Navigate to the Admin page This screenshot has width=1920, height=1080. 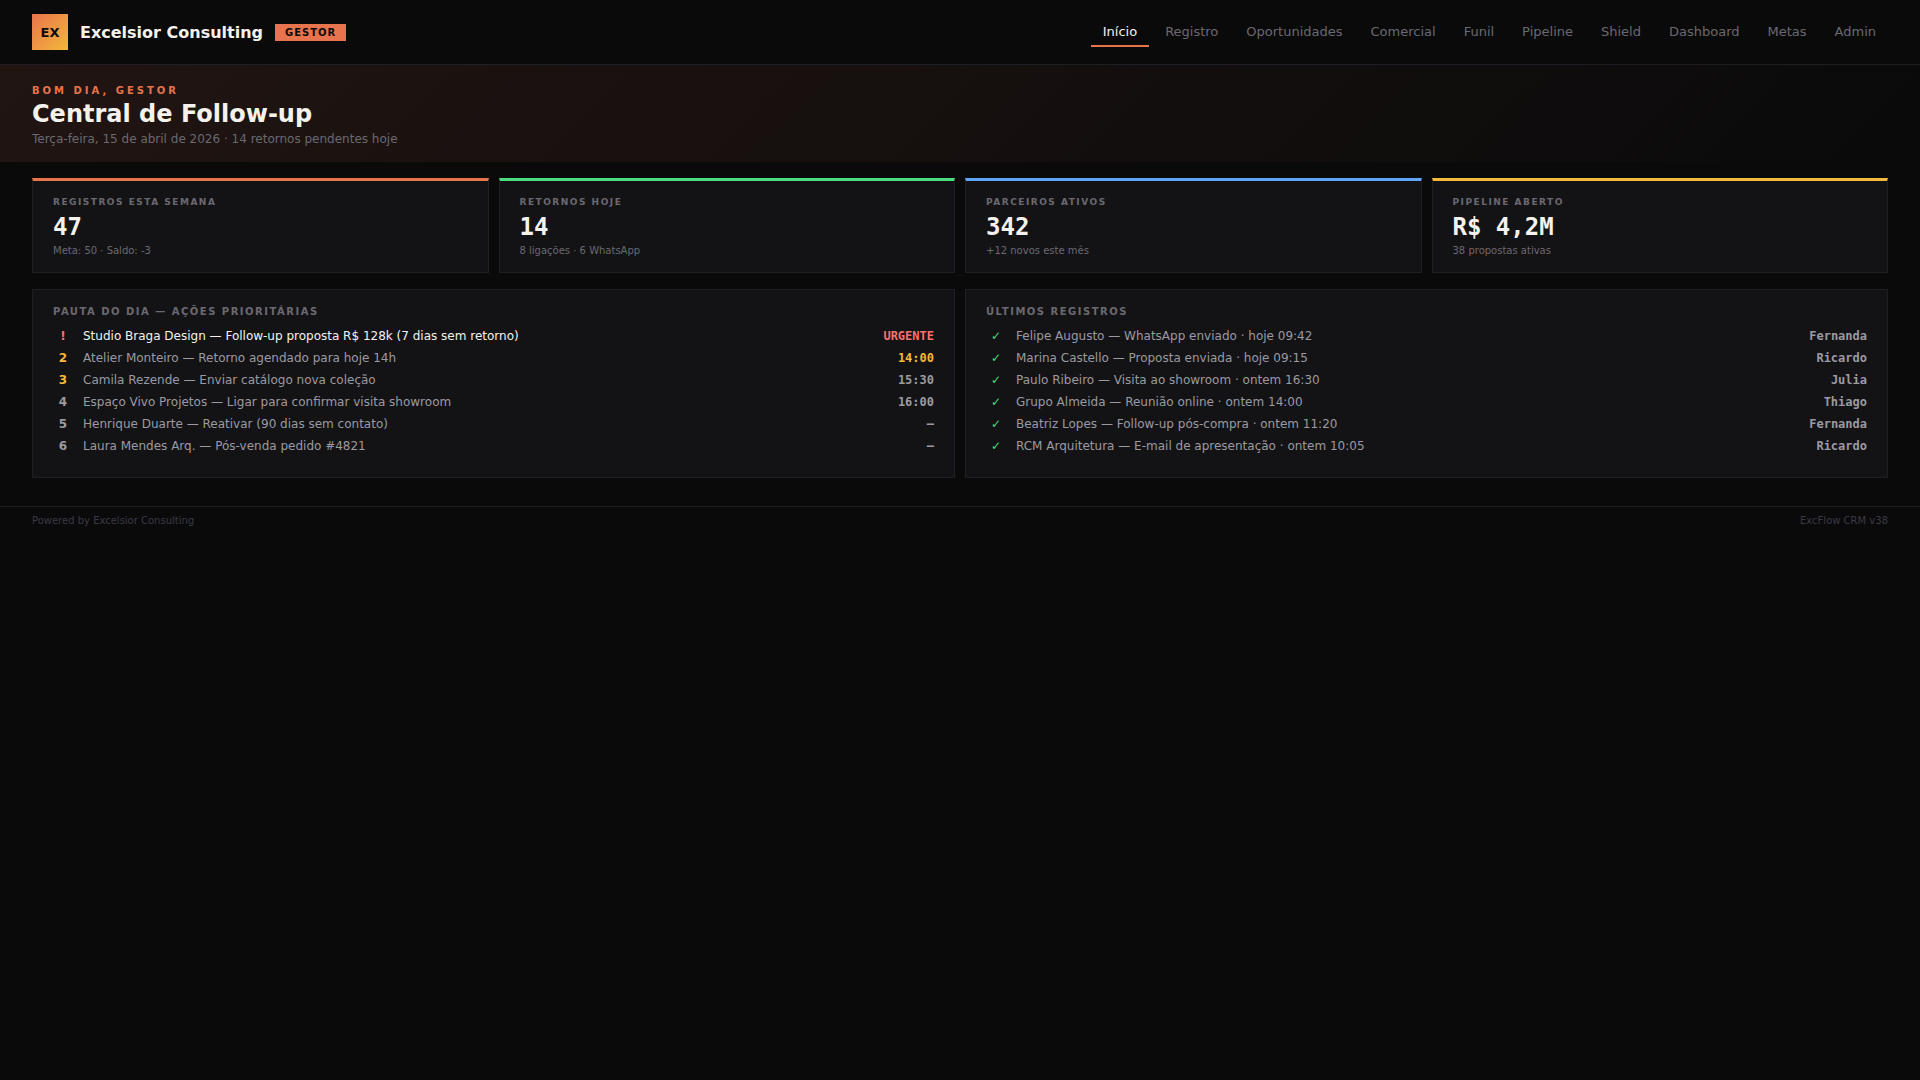tap(1854, 32)
